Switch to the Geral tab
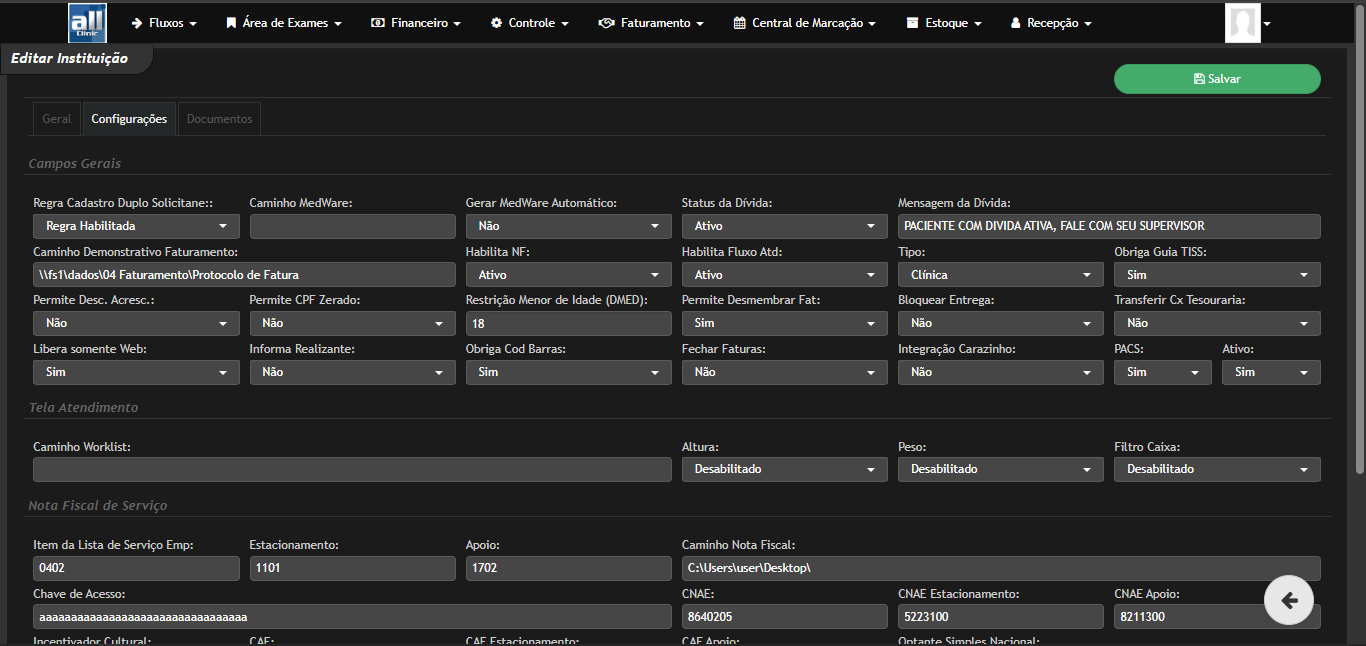The image size is (1366, 646). click(56, 118)
